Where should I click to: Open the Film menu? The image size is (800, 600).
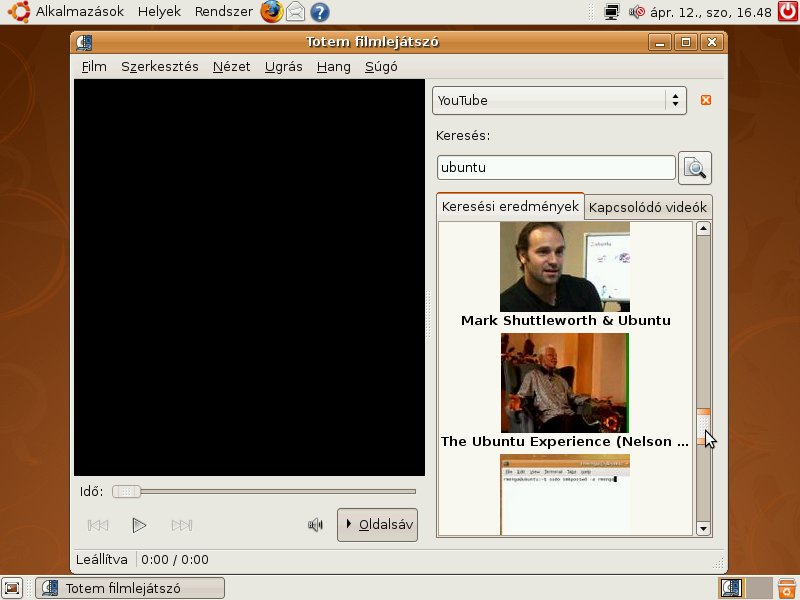(x=94, y=67)
